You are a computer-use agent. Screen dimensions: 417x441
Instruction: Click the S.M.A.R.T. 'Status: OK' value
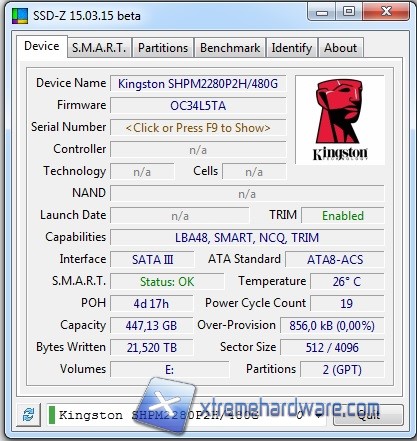click(x=167, y=282)
